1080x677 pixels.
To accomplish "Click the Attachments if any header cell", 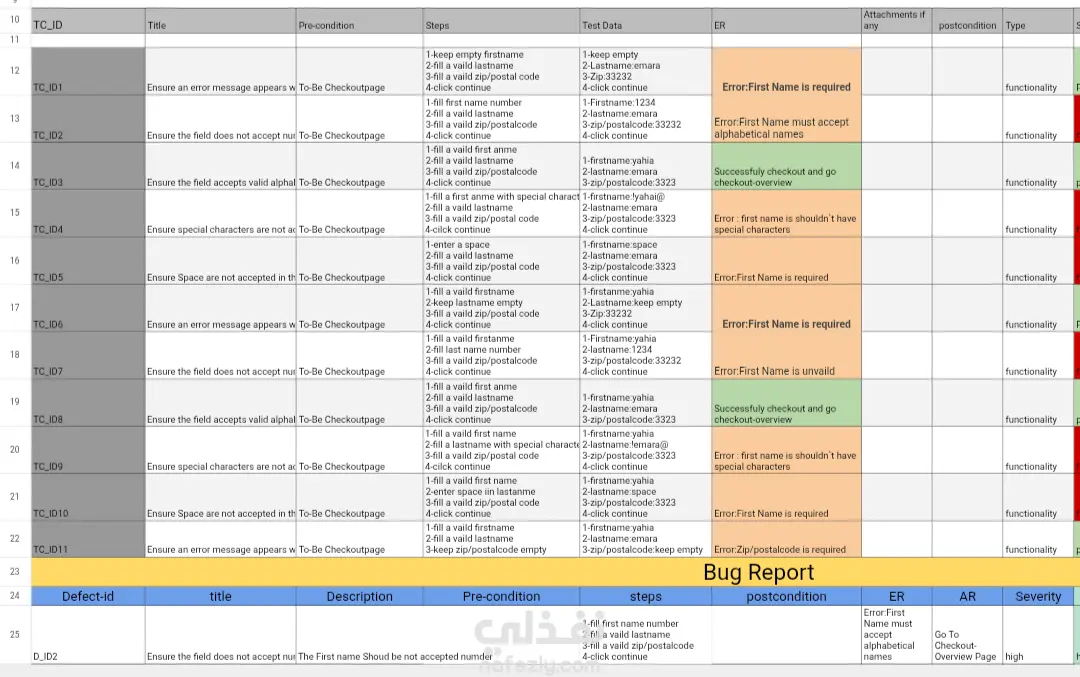I will point(897,21).
